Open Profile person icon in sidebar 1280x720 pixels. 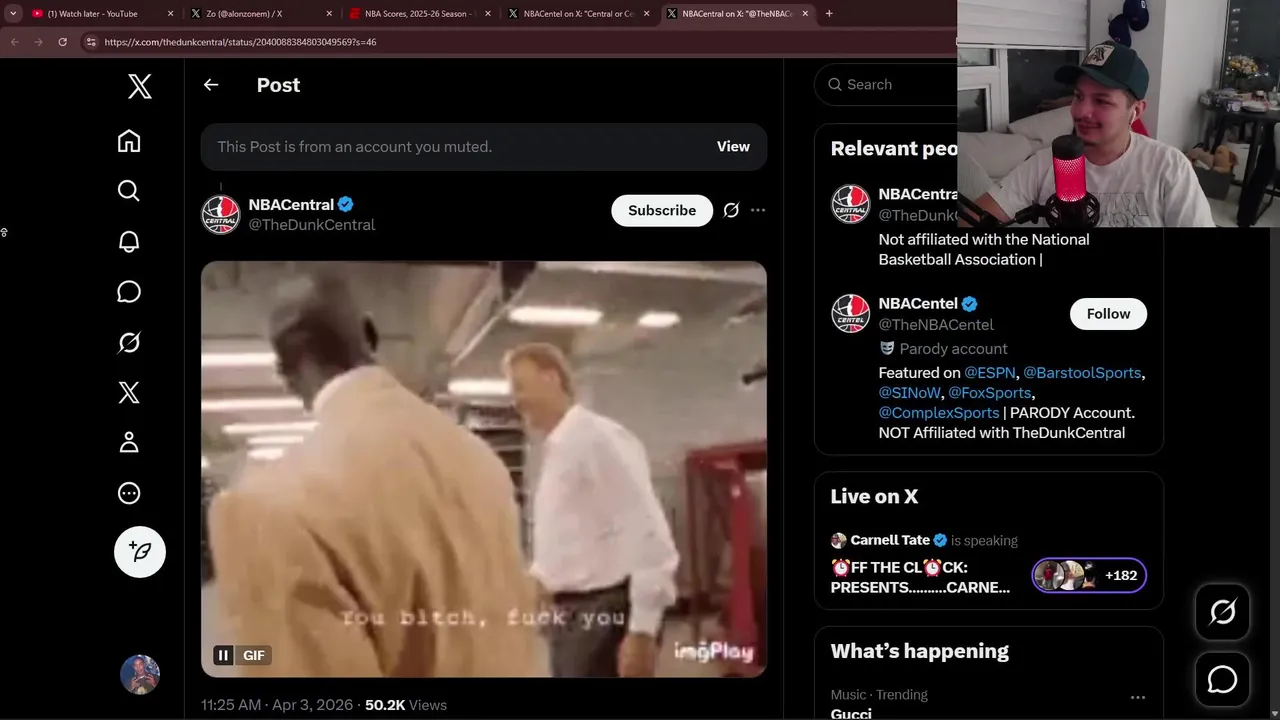(129, 442)
